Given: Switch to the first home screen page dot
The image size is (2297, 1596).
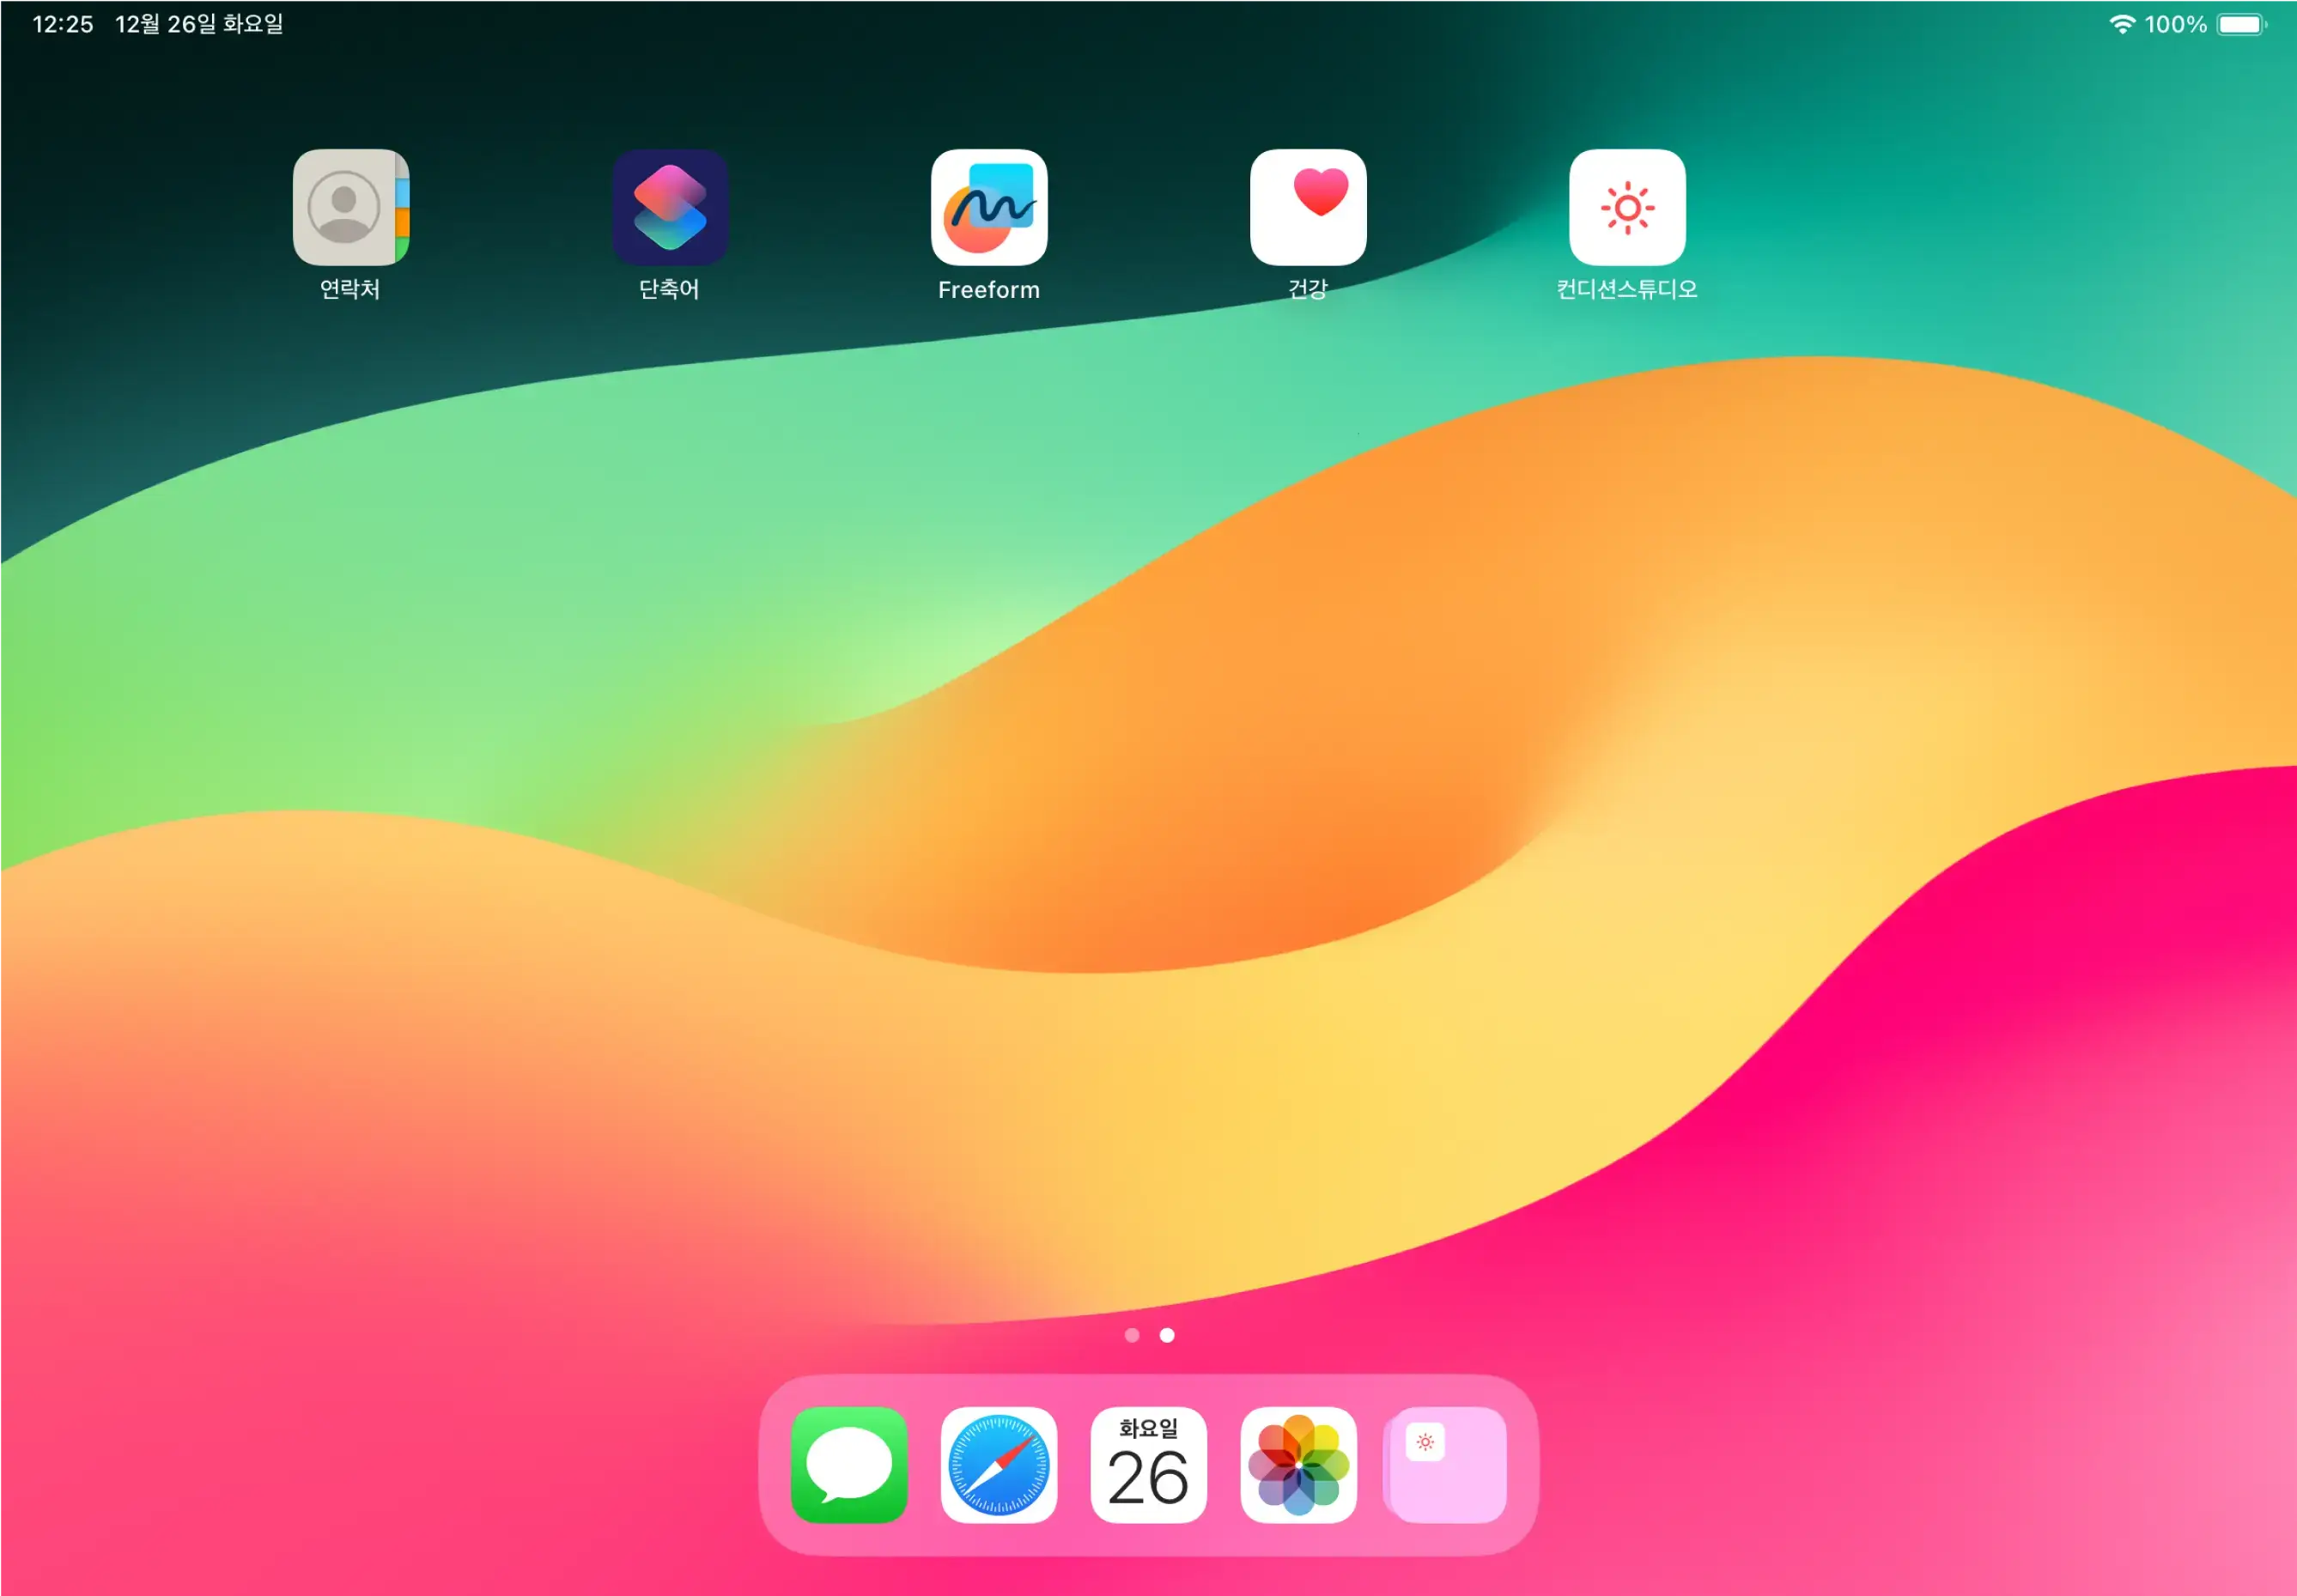Looking at the screenshot, I should [x=1132, y=1335].
